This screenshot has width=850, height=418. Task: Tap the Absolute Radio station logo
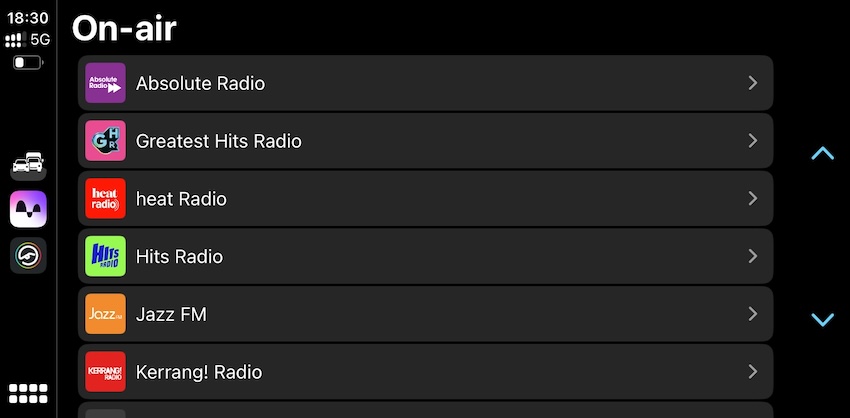click(105, 83)
